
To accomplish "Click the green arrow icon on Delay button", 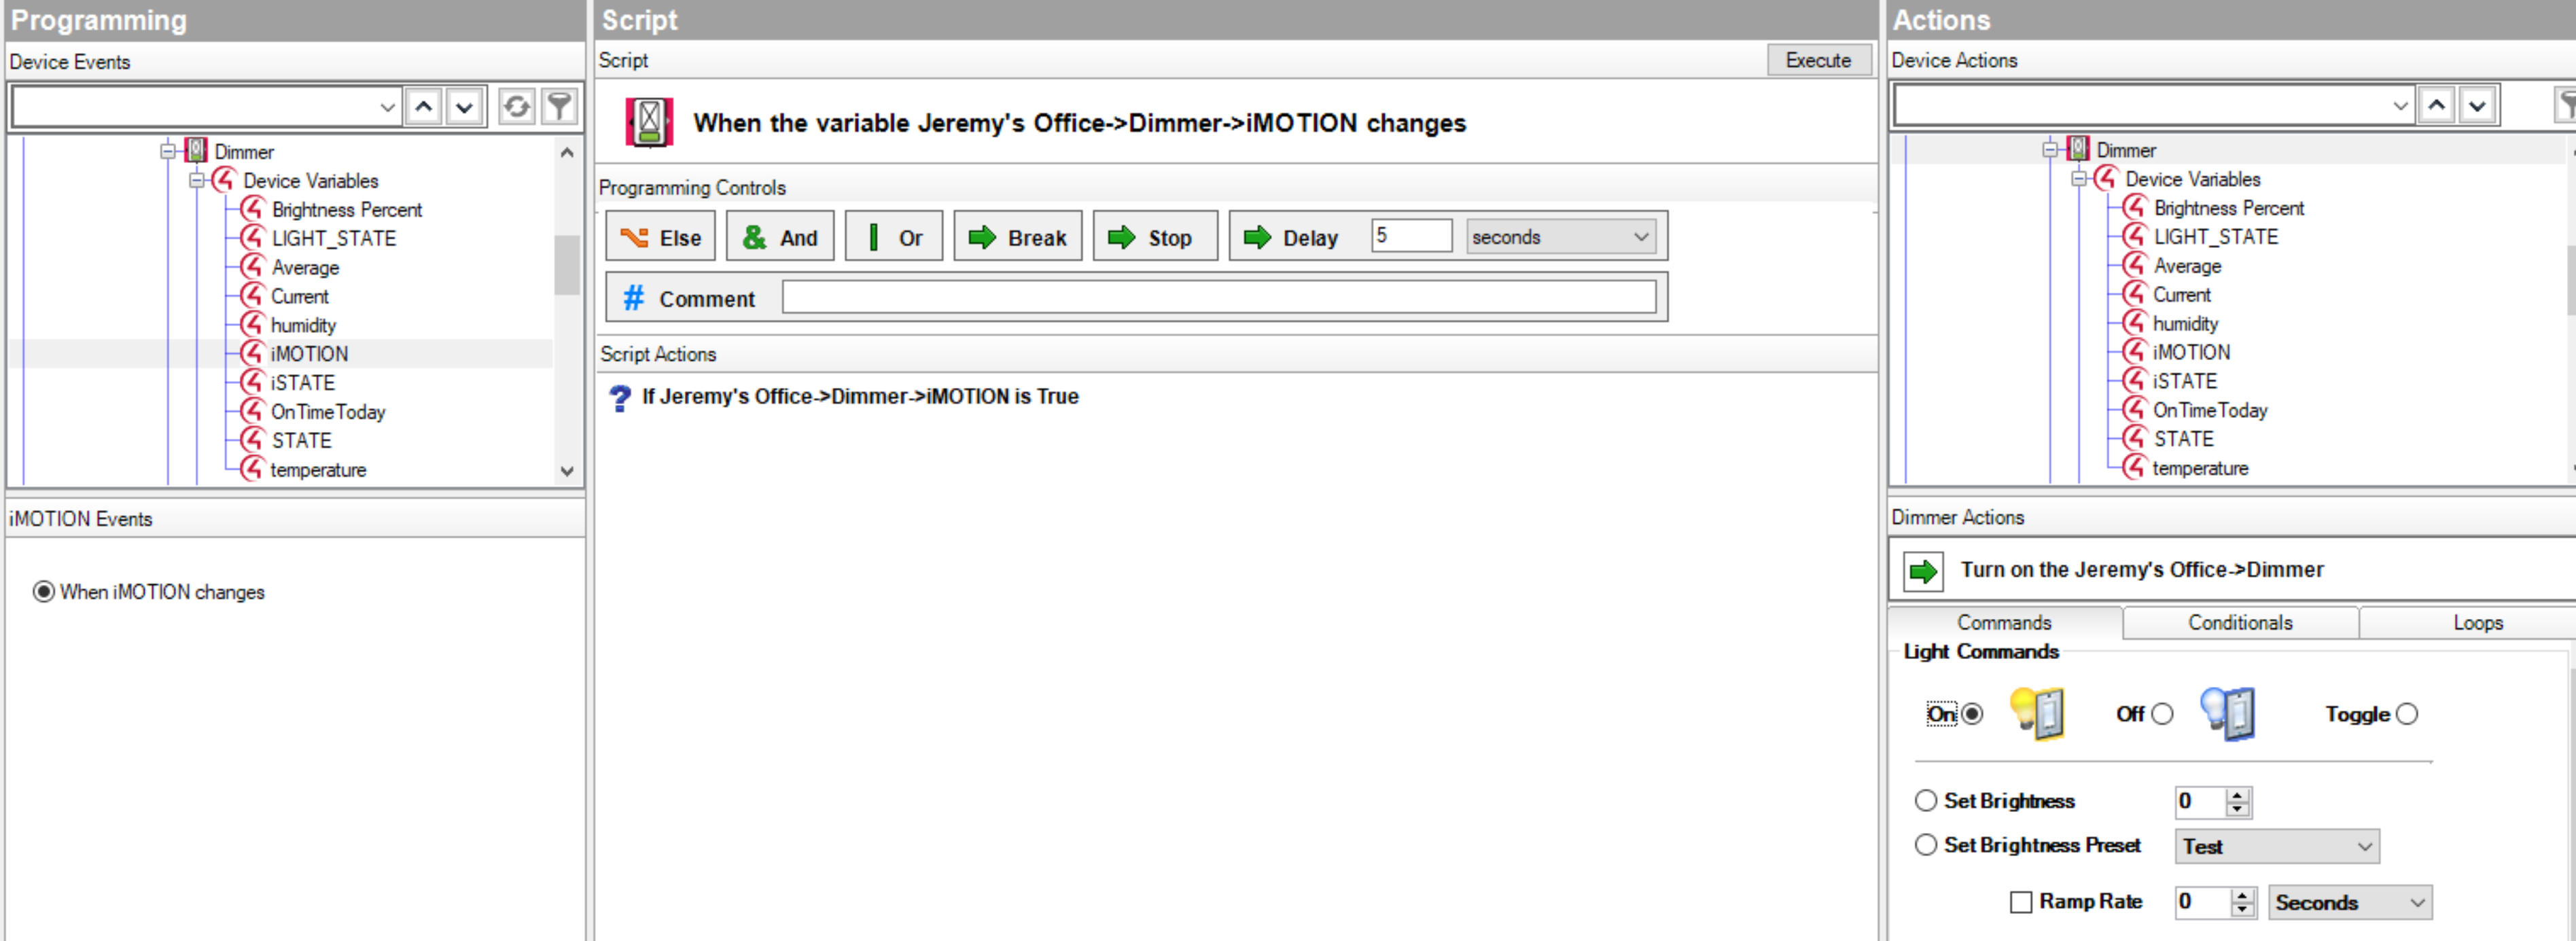I will 1257,237.
